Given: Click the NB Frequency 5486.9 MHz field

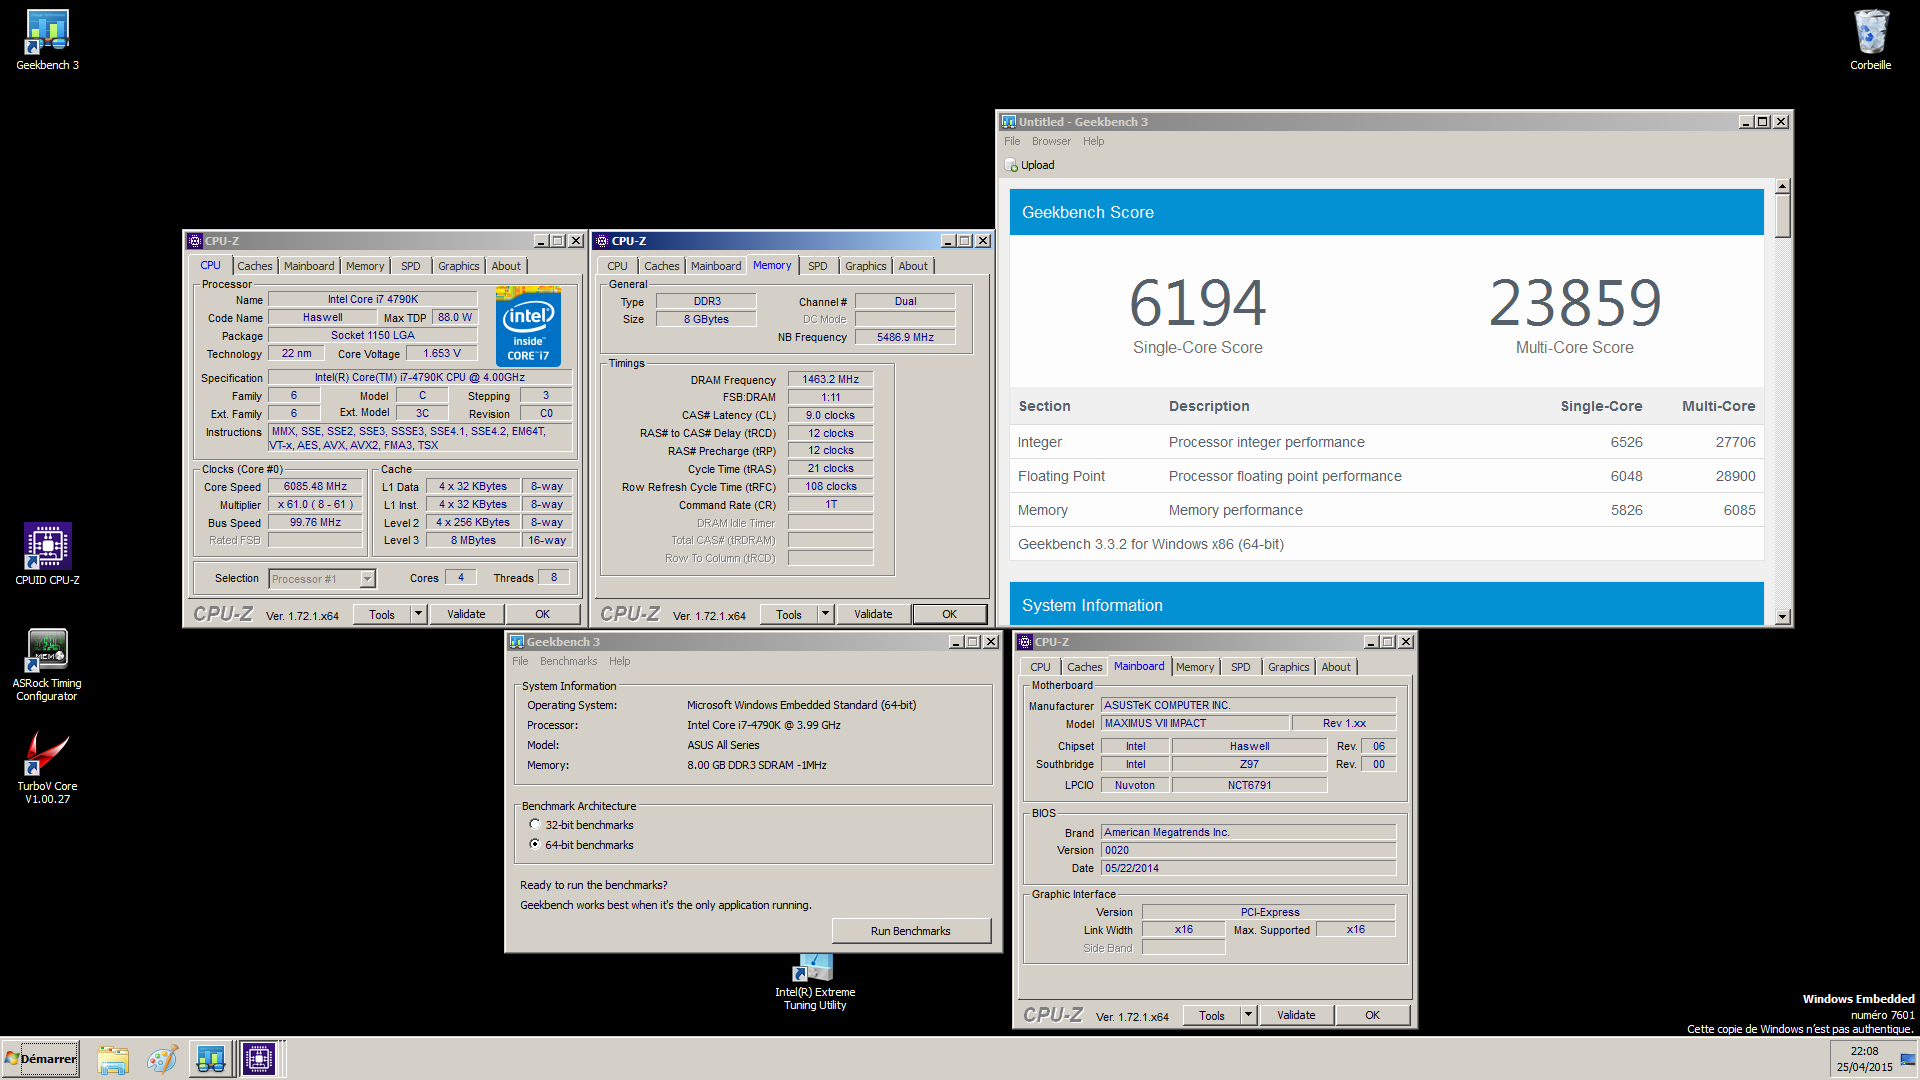Looking at the screenshot, I should click(x=905, y=337).
